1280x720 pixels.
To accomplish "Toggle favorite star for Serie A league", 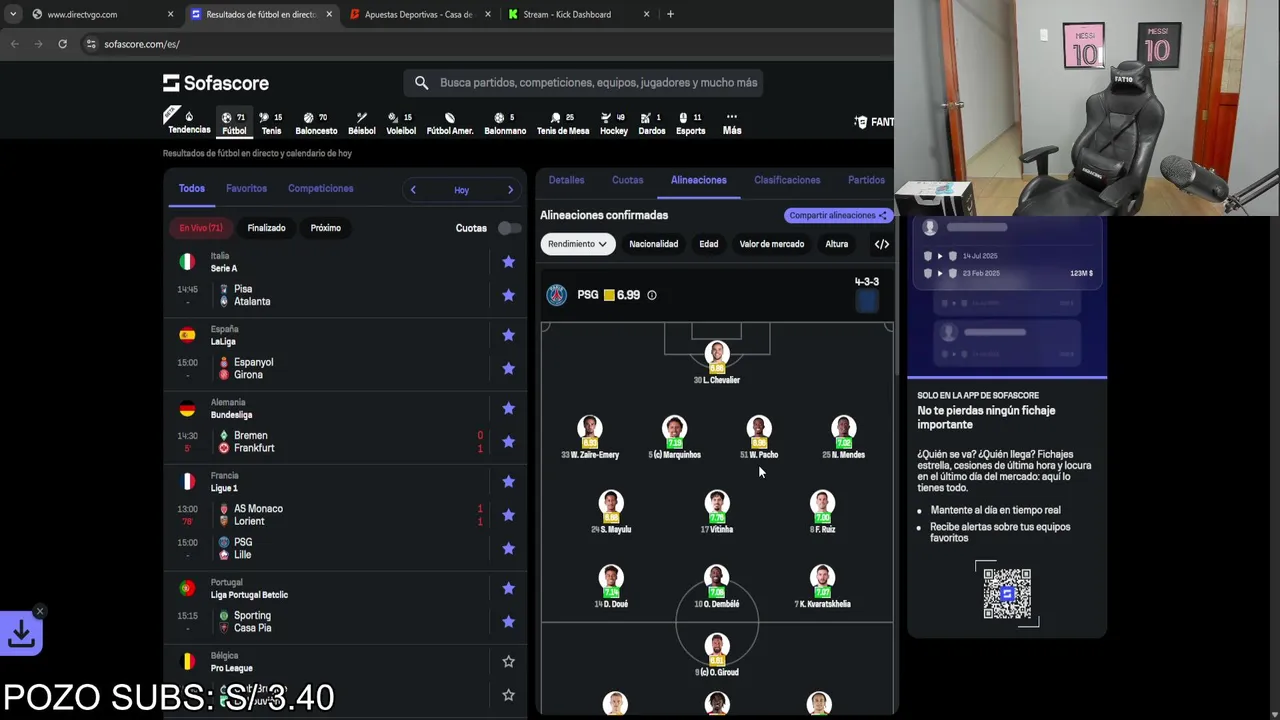I will (508, 262).
